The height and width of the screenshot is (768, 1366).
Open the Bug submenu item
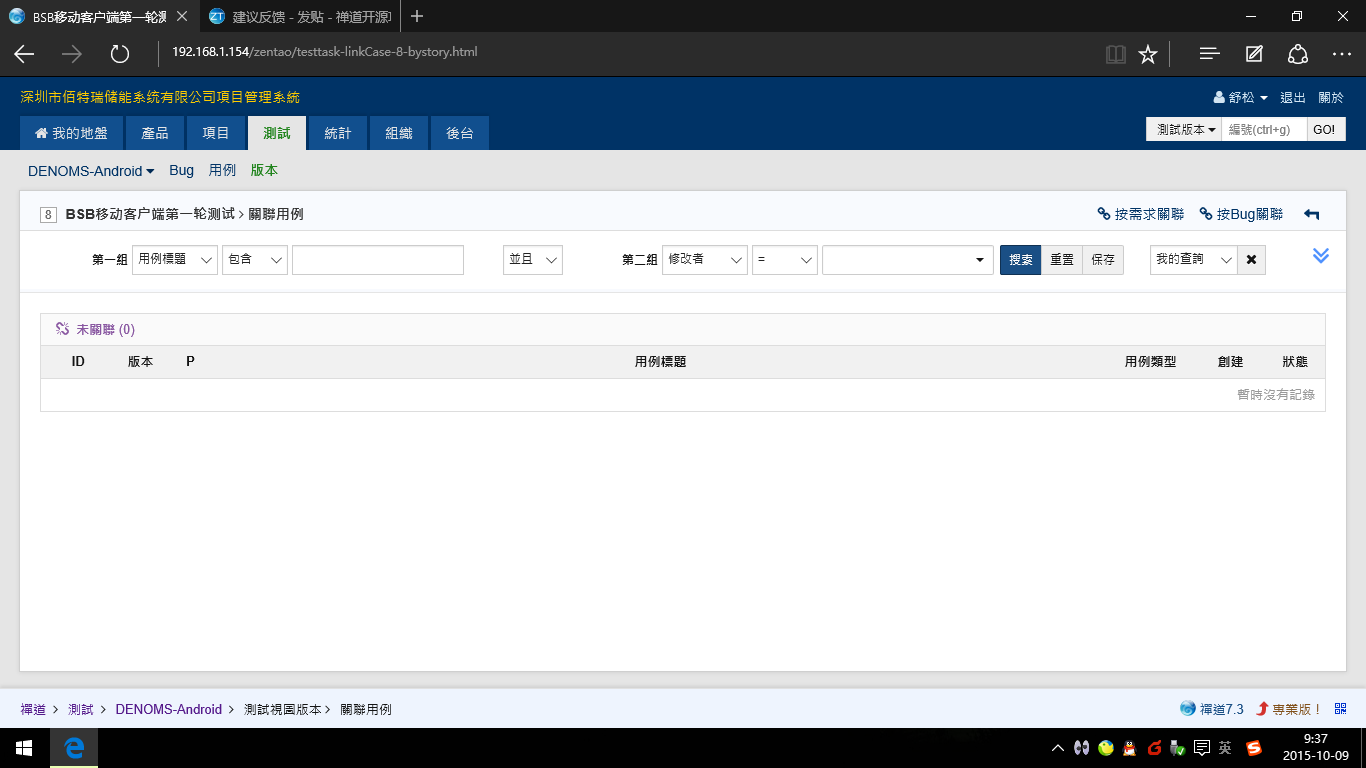182,171
